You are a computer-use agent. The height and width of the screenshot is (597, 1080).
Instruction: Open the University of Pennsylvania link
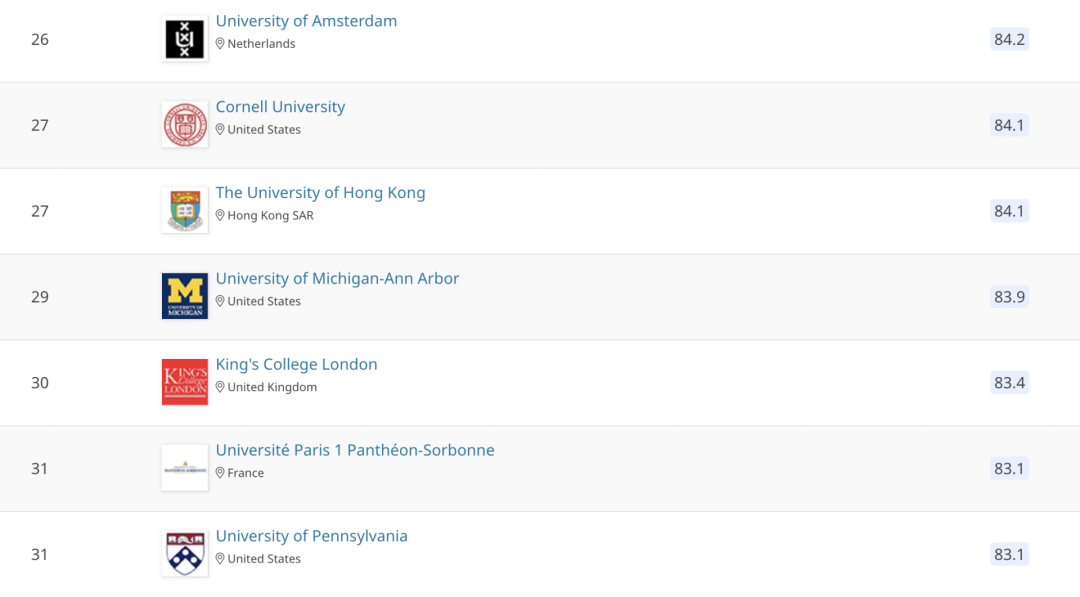click(x=311, y=537)
